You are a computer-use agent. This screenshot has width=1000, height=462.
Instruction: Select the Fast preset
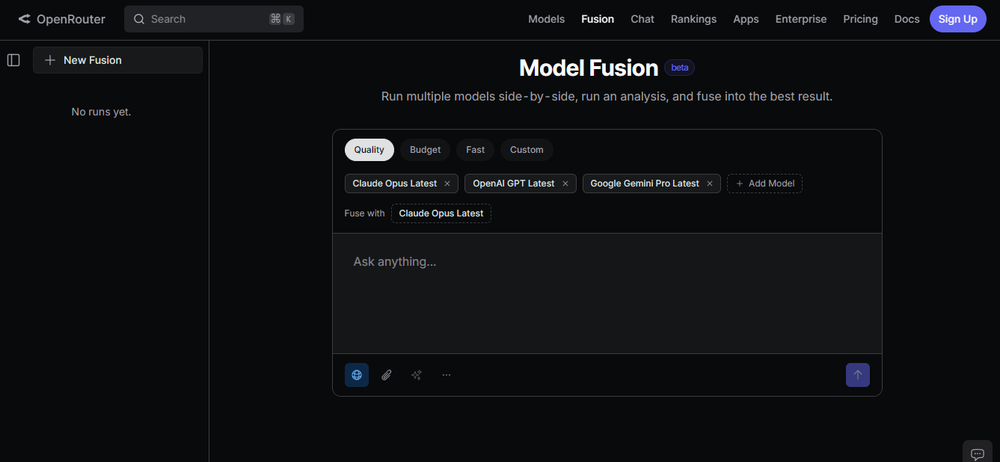tap(475, 150)
